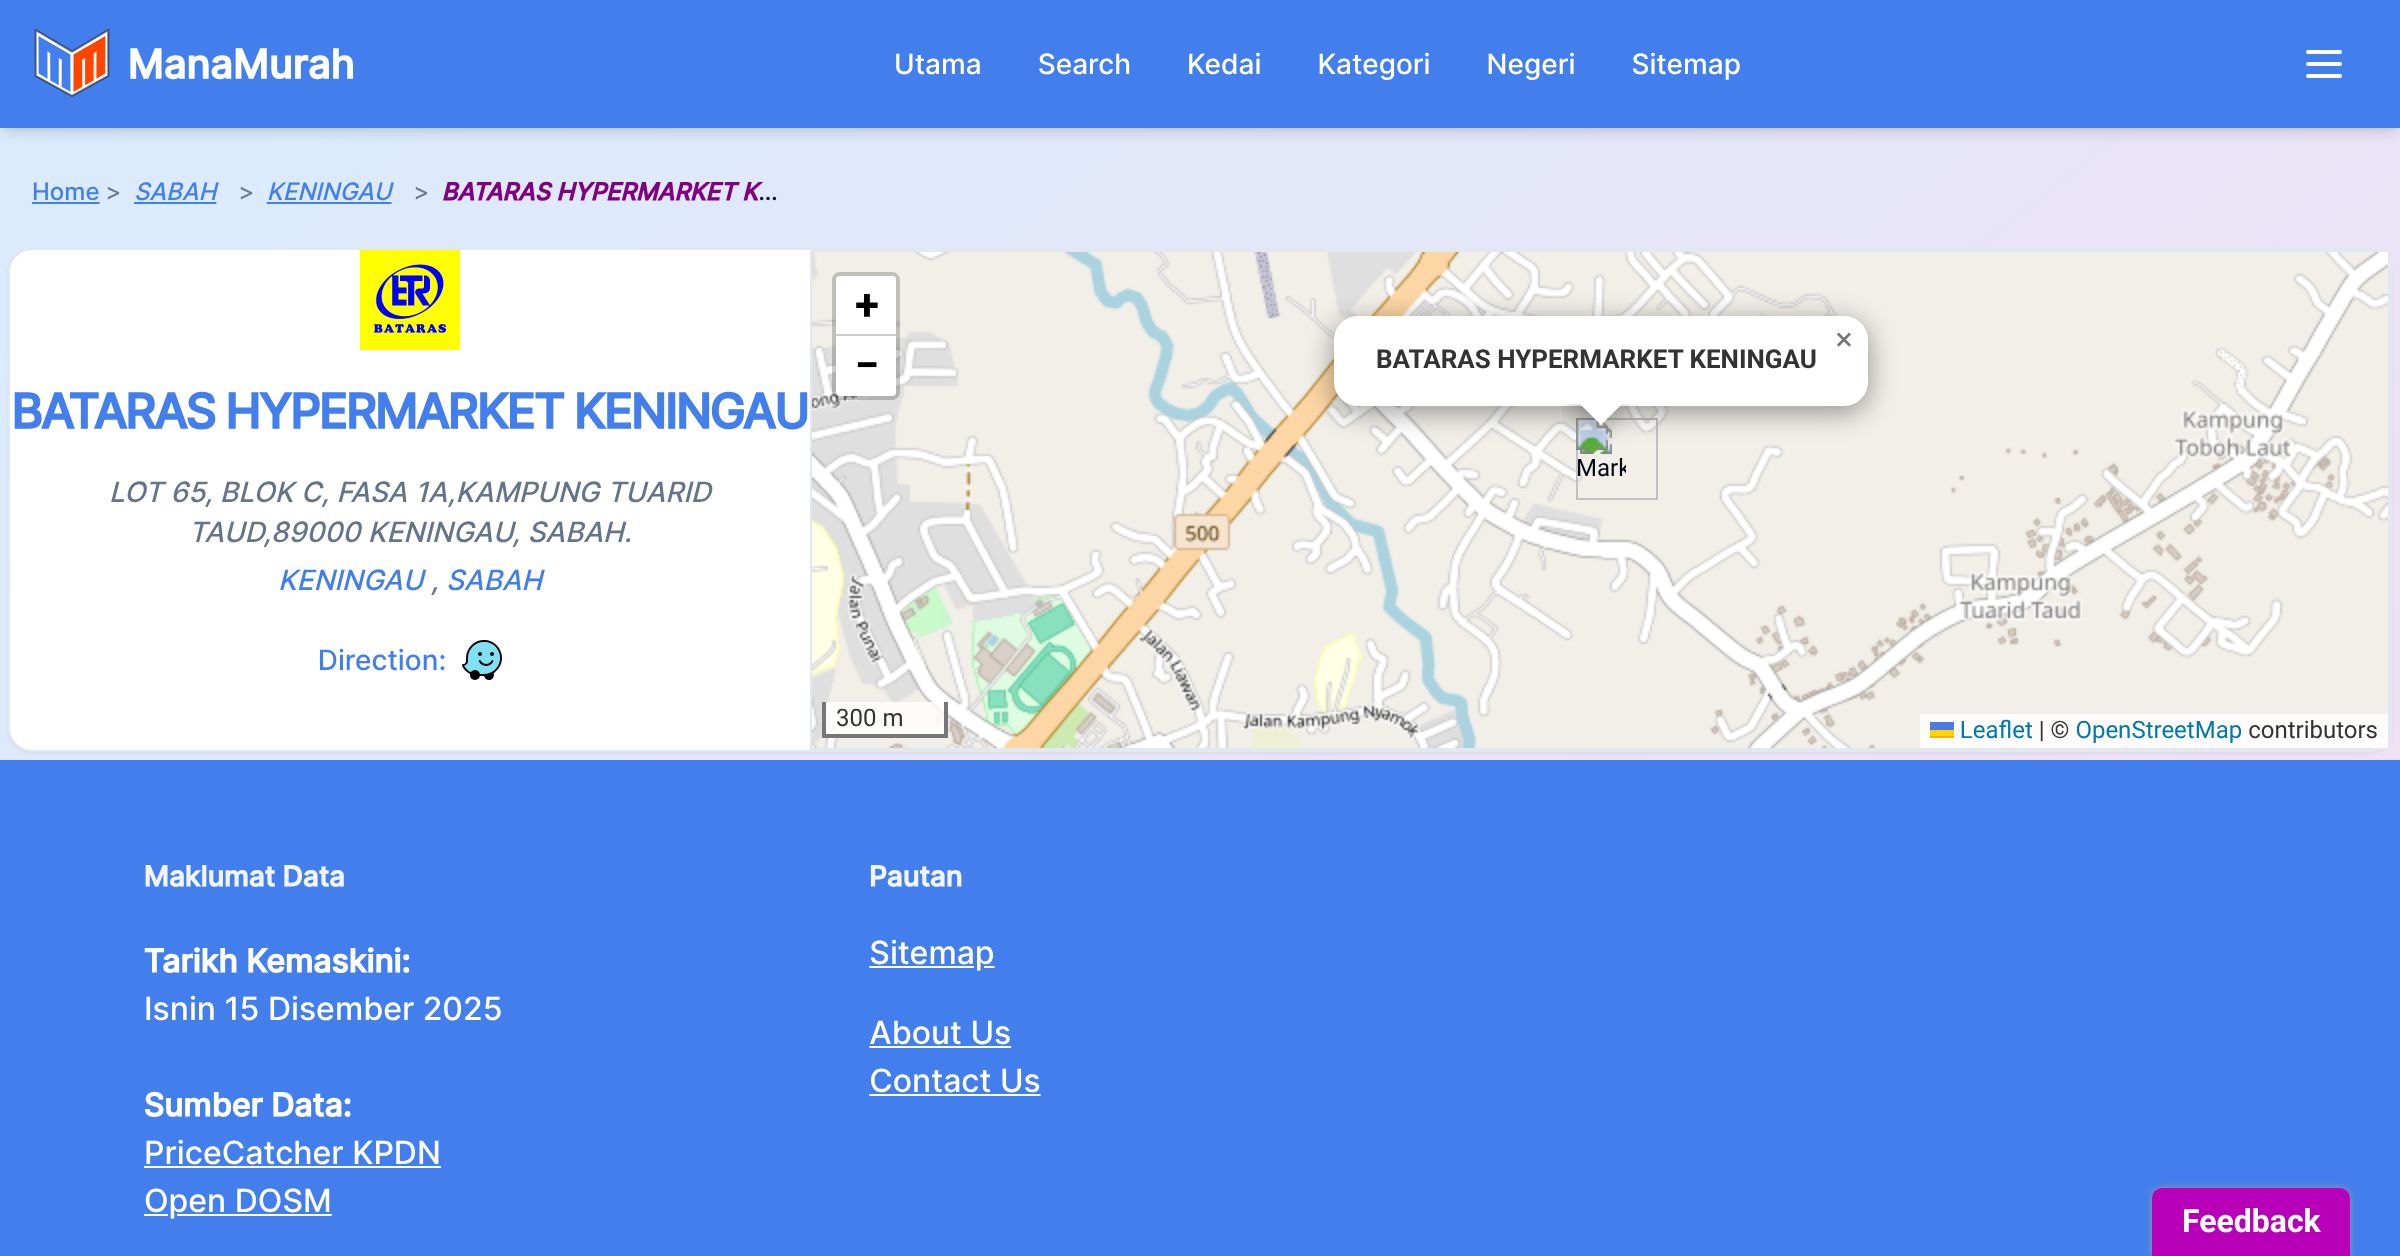2400x1256 pixels.
Task: Click the map marker image
Action: (1594, 440)
